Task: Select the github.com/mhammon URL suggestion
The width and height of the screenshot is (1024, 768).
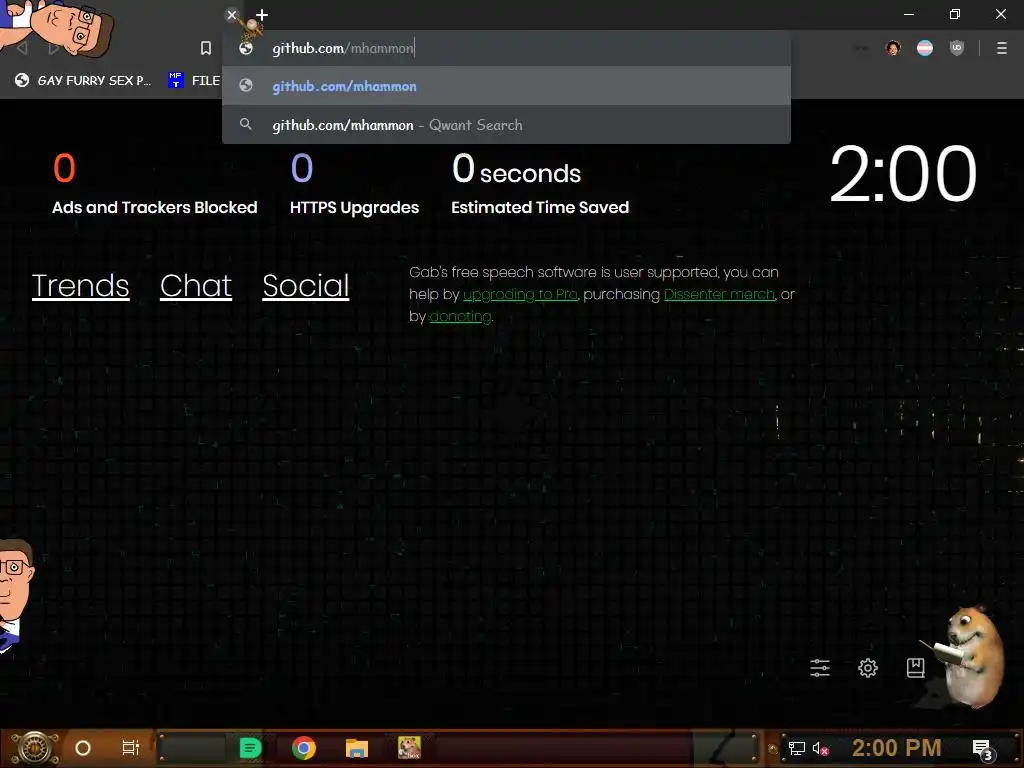Action: coord(506,86)
